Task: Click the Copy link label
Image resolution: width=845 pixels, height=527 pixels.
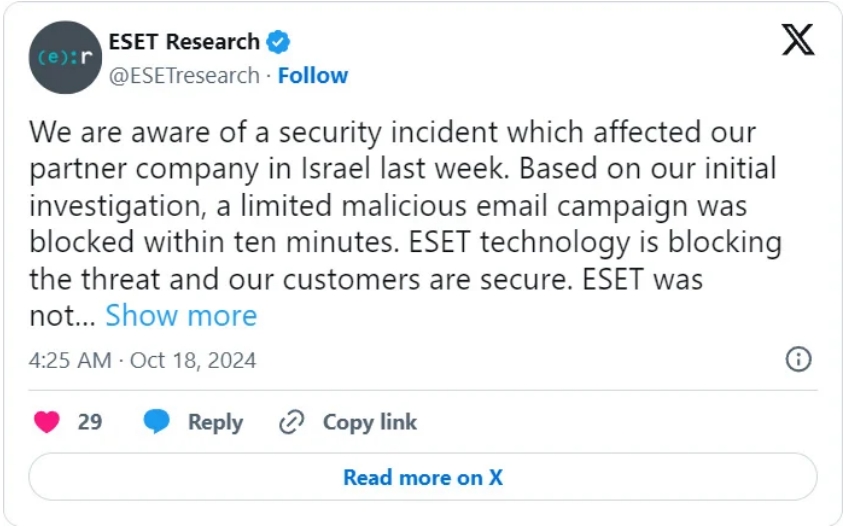Action: (370, 422)
